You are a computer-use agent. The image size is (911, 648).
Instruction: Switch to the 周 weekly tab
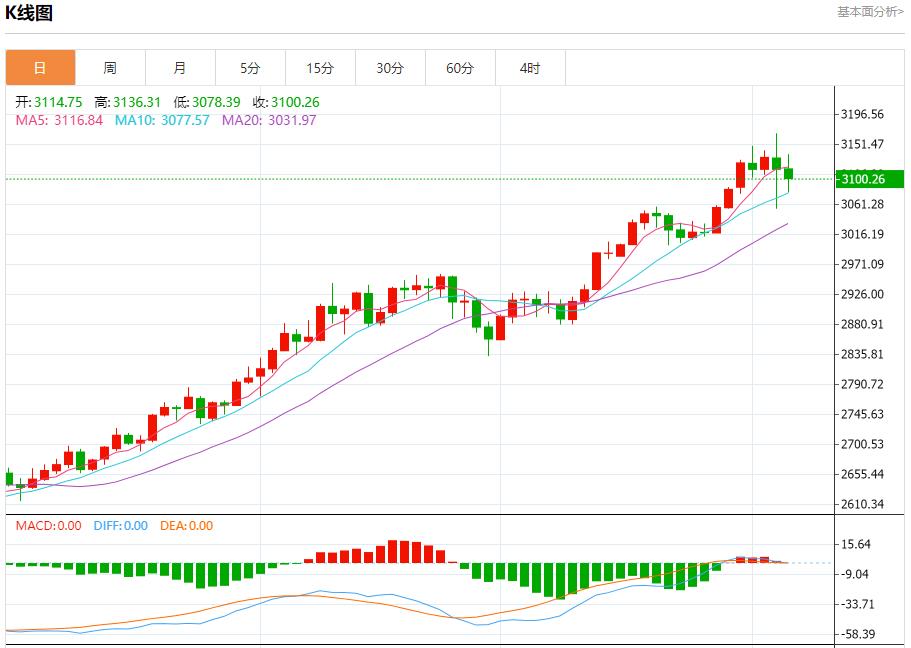click(x=110, y=68)
